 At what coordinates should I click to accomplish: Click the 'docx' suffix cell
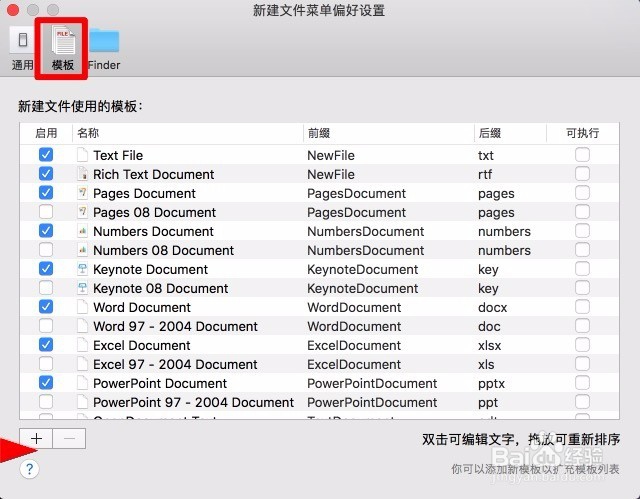click(493, 307)
